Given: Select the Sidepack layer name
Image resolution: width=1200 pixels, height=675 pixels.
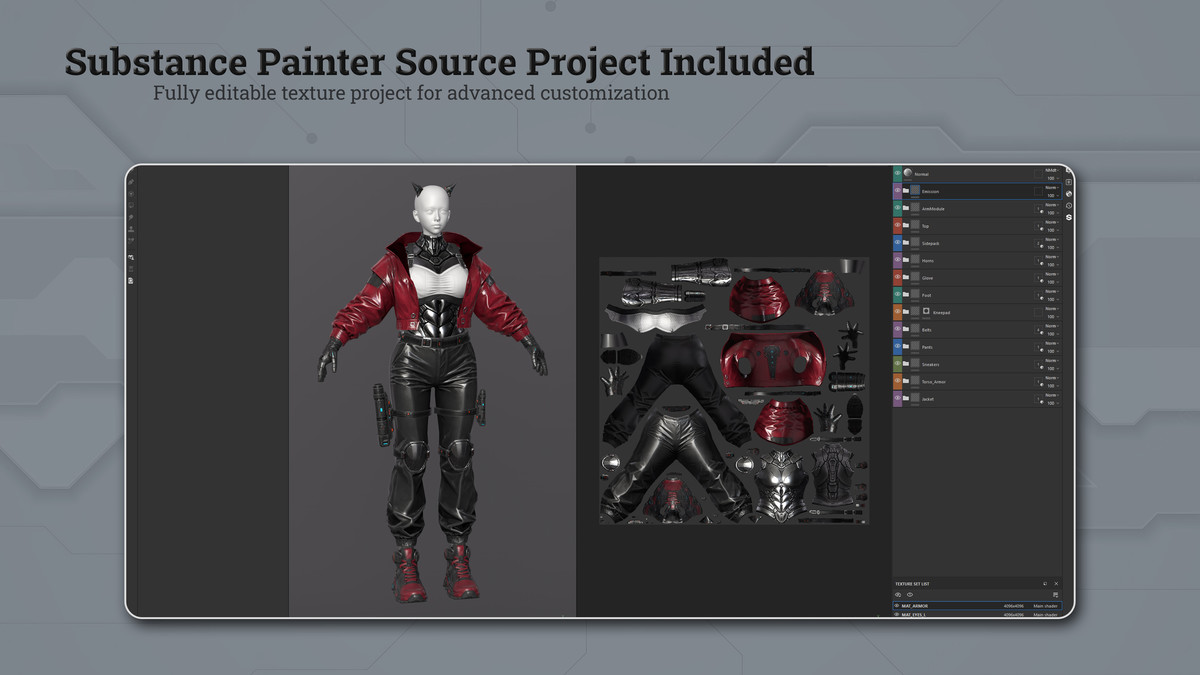Looking at the screenshot, I should (x=930, y=243).
